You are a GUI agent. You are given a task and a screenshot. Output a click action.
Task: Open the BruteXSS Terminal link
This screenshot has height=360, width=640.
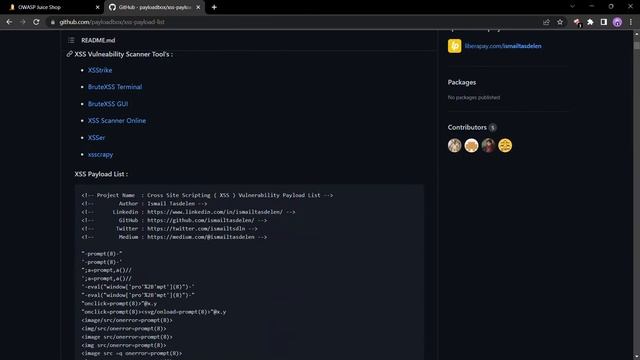point(115,87)
